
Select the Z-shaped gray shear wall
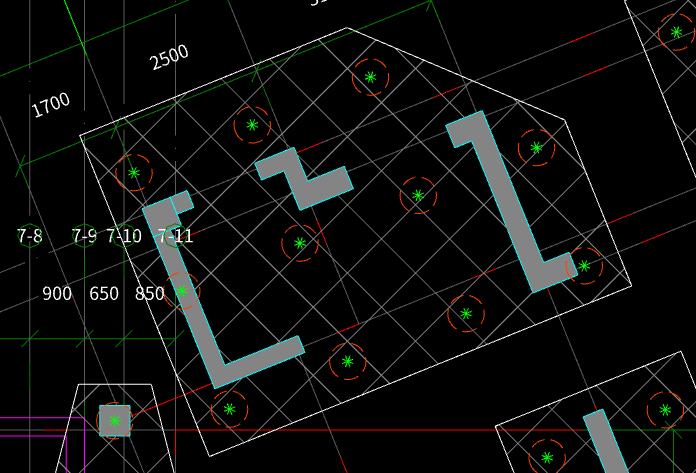click(x=304, y=180)
